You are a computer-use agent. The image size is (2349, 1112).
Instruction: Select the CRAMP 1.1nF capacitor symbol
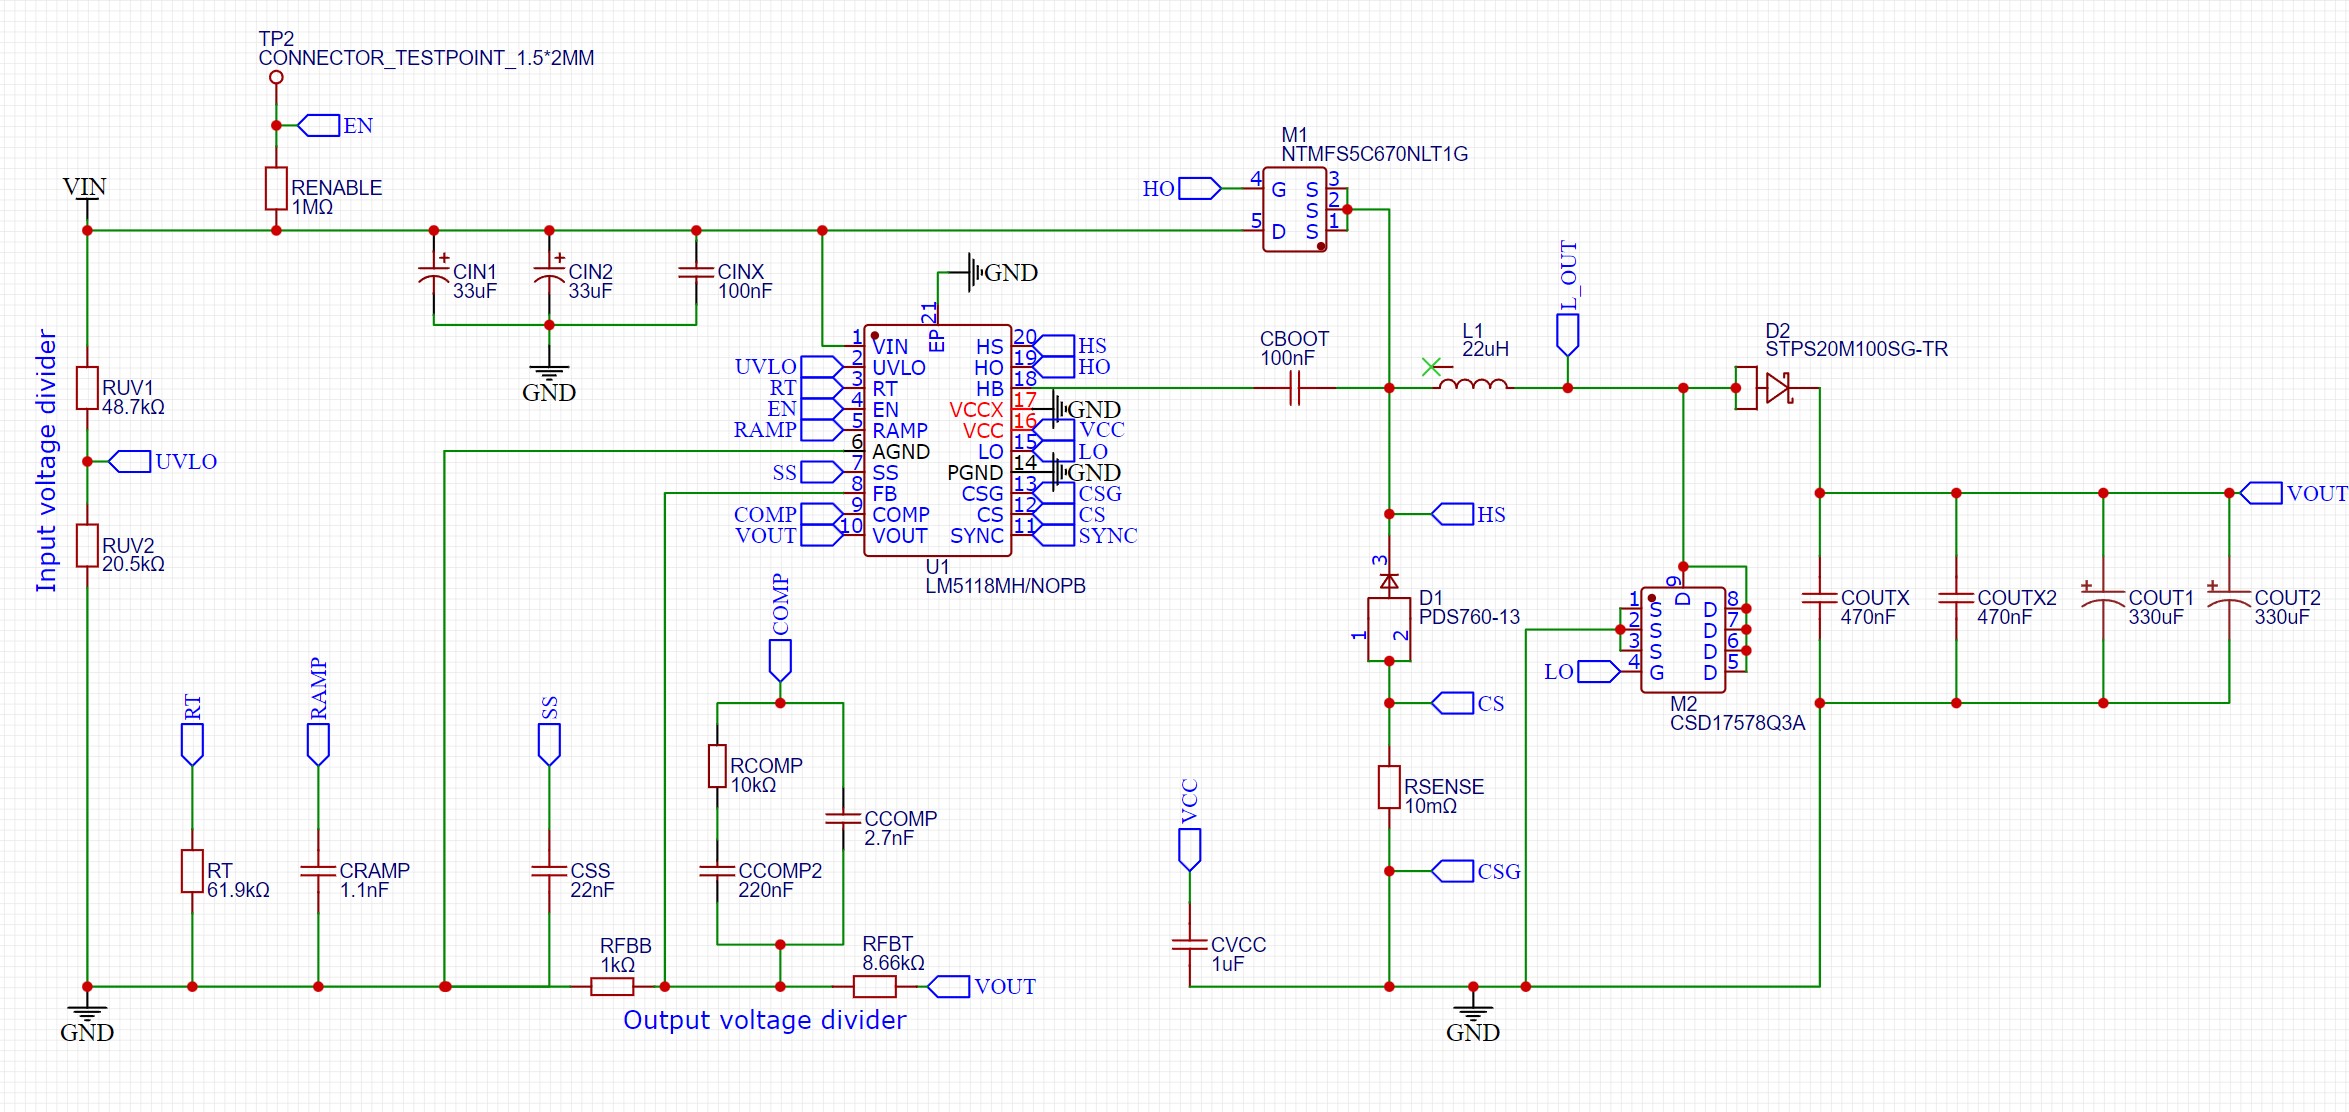click(x=318, y=871)
